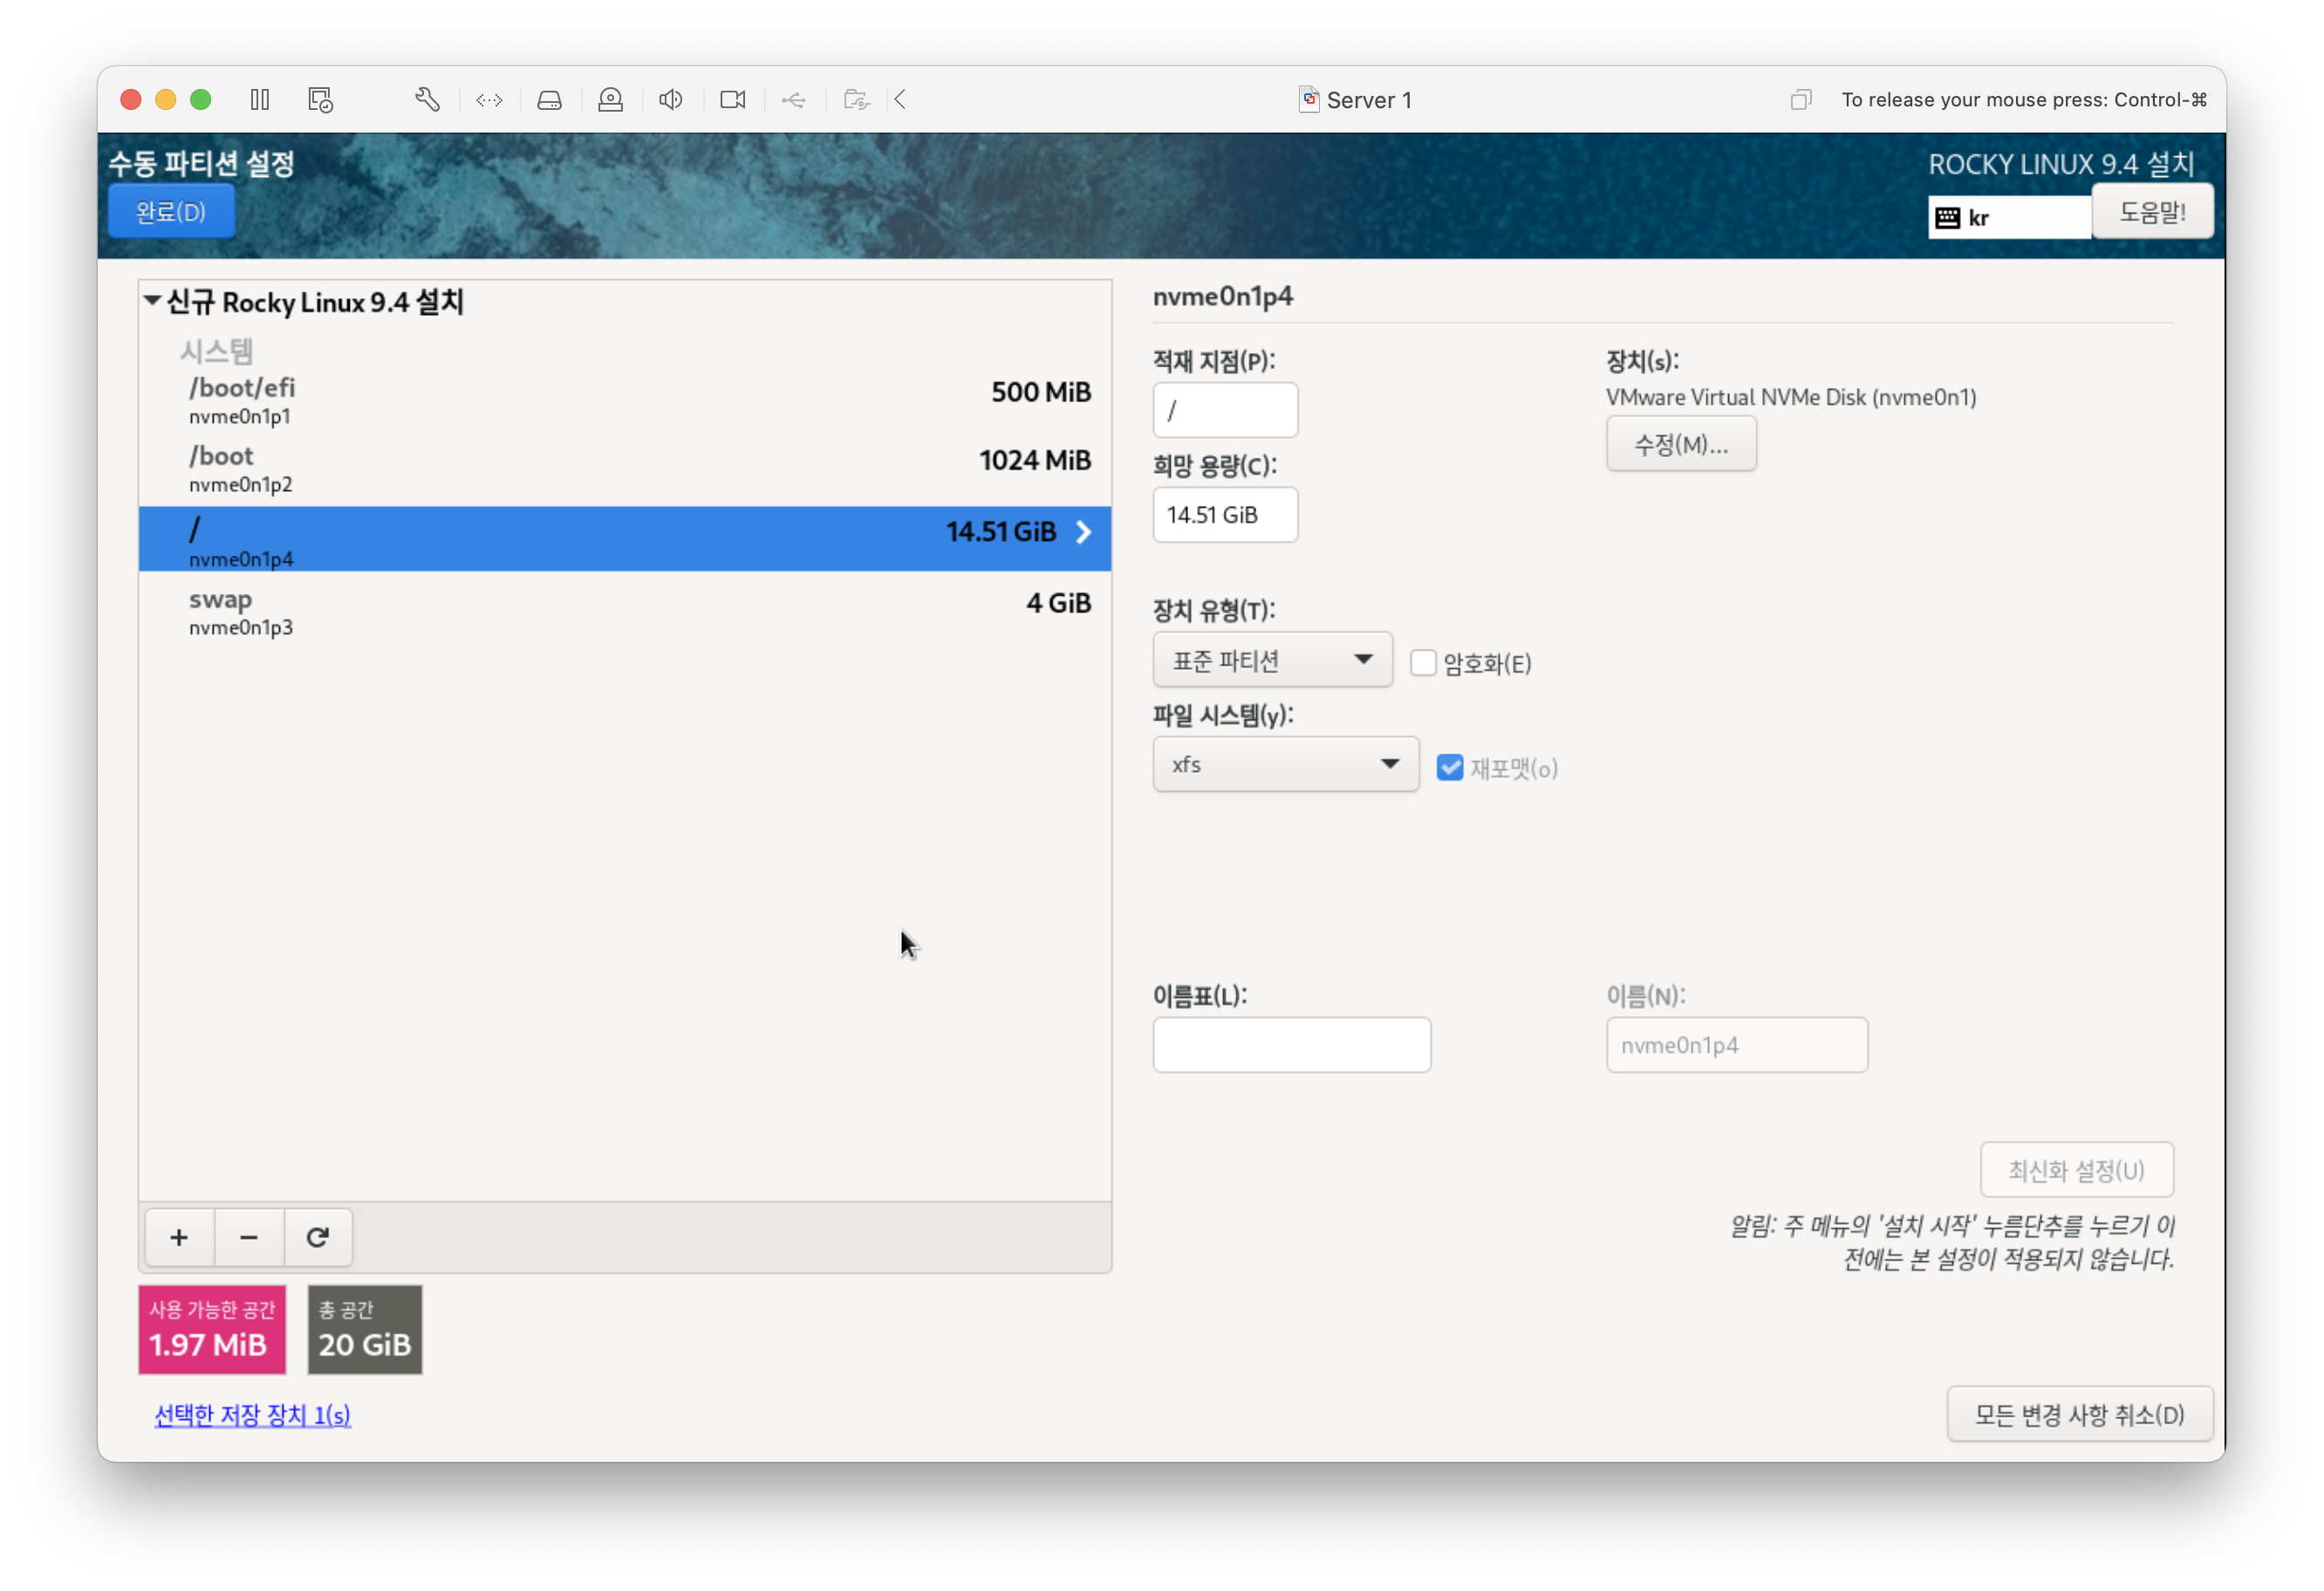Click the 4 GiB swap size value
The image size is (2324, 1591).
pyautogui.click(x=1059, y=603)
